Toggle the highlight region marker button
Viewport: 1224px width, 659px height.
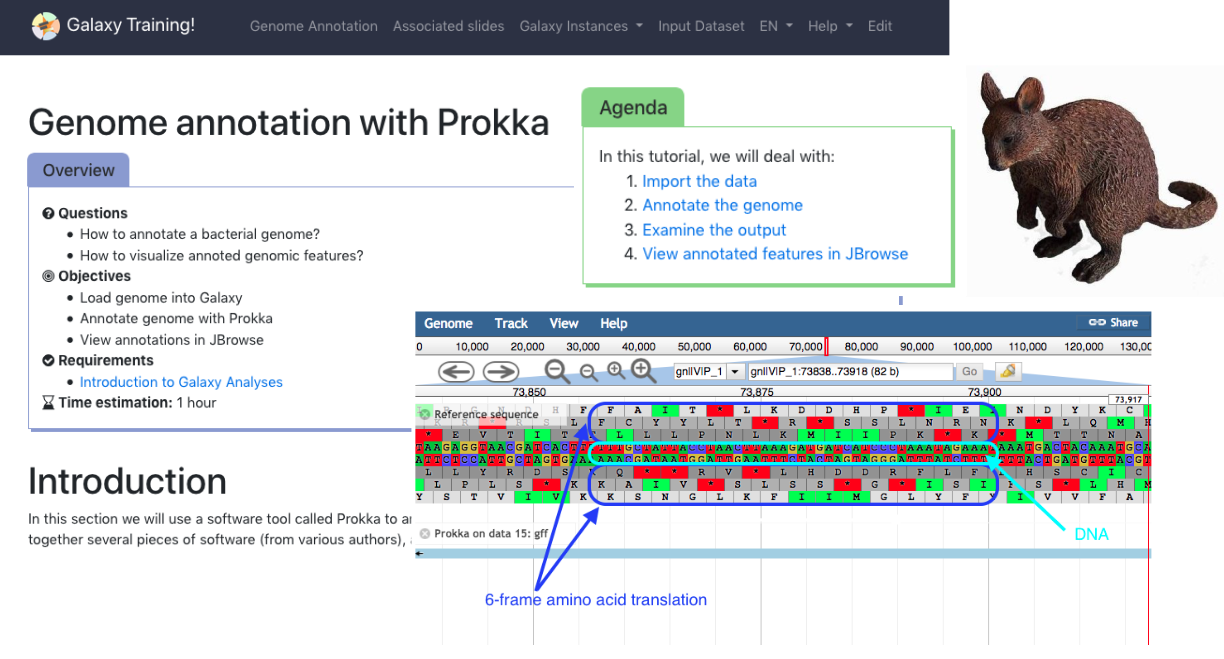pyautogui.click(x=1007, y=371)
